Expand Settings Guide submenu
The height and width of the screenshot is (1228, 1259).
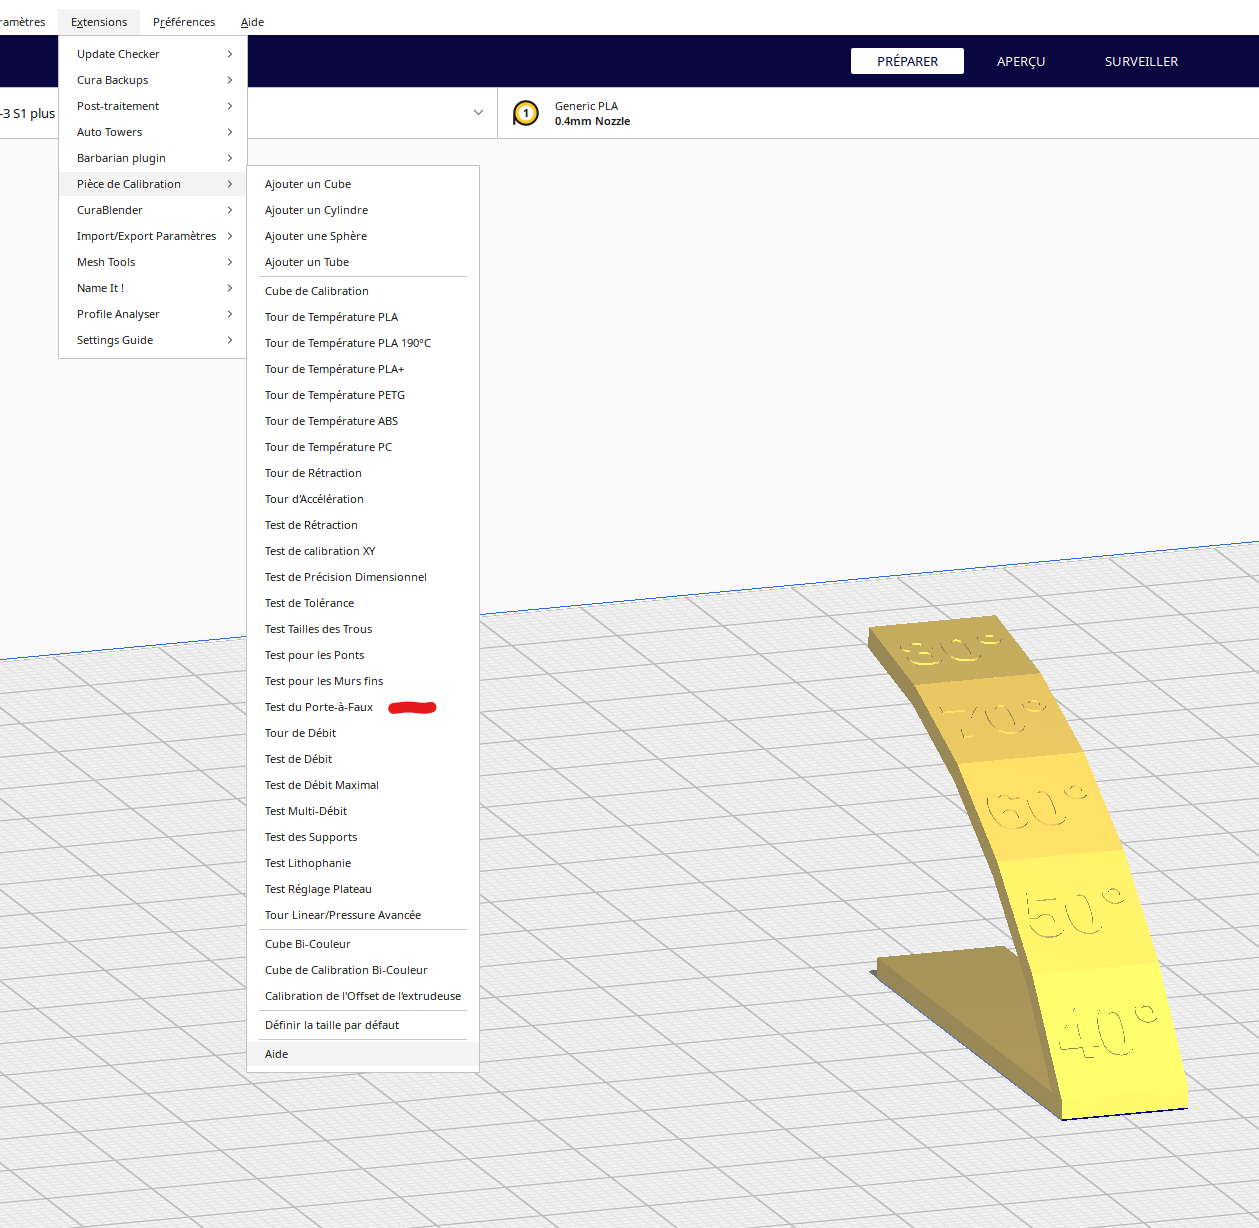click(153, 340)
